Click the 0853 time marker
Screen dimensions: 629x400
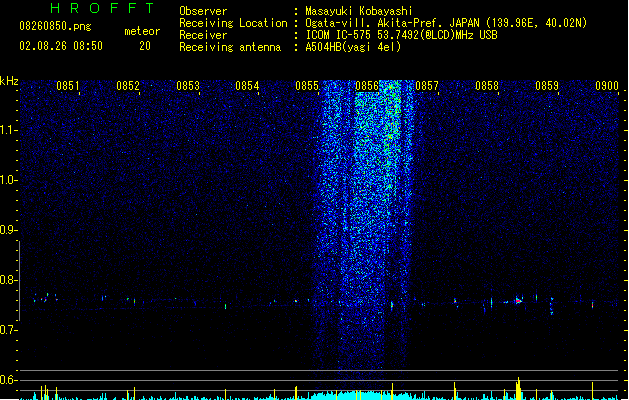(x=188, y=86)
